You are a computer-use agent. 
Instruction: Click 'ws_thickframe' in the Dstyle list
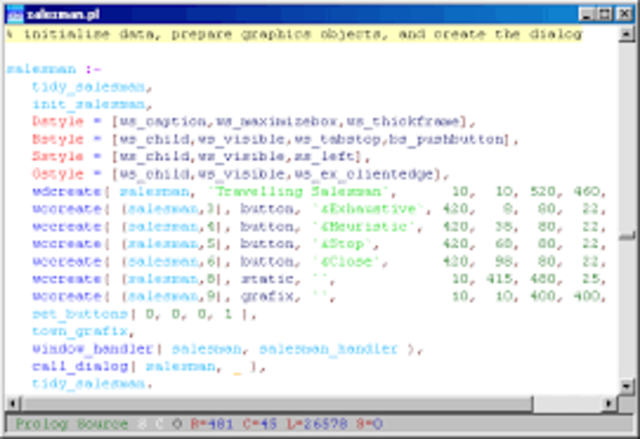(403, 122)
